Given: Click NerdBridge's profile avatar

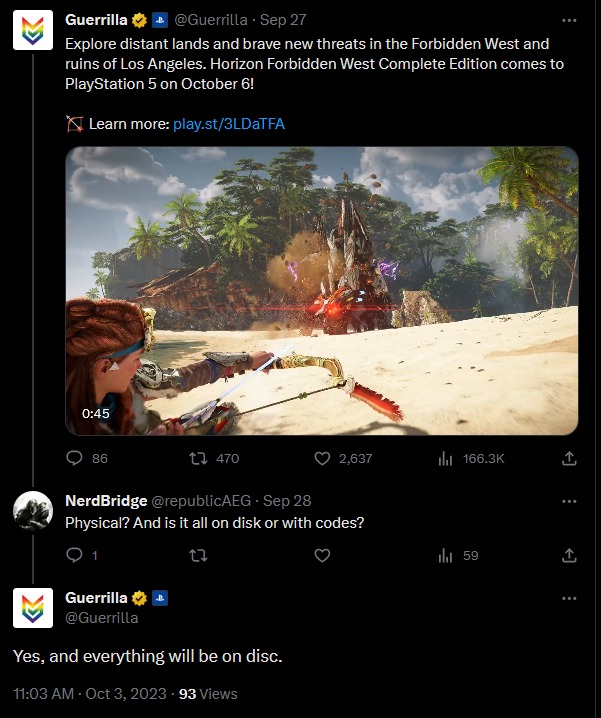Looking at the screenshot, I should (x=32, y=512).
